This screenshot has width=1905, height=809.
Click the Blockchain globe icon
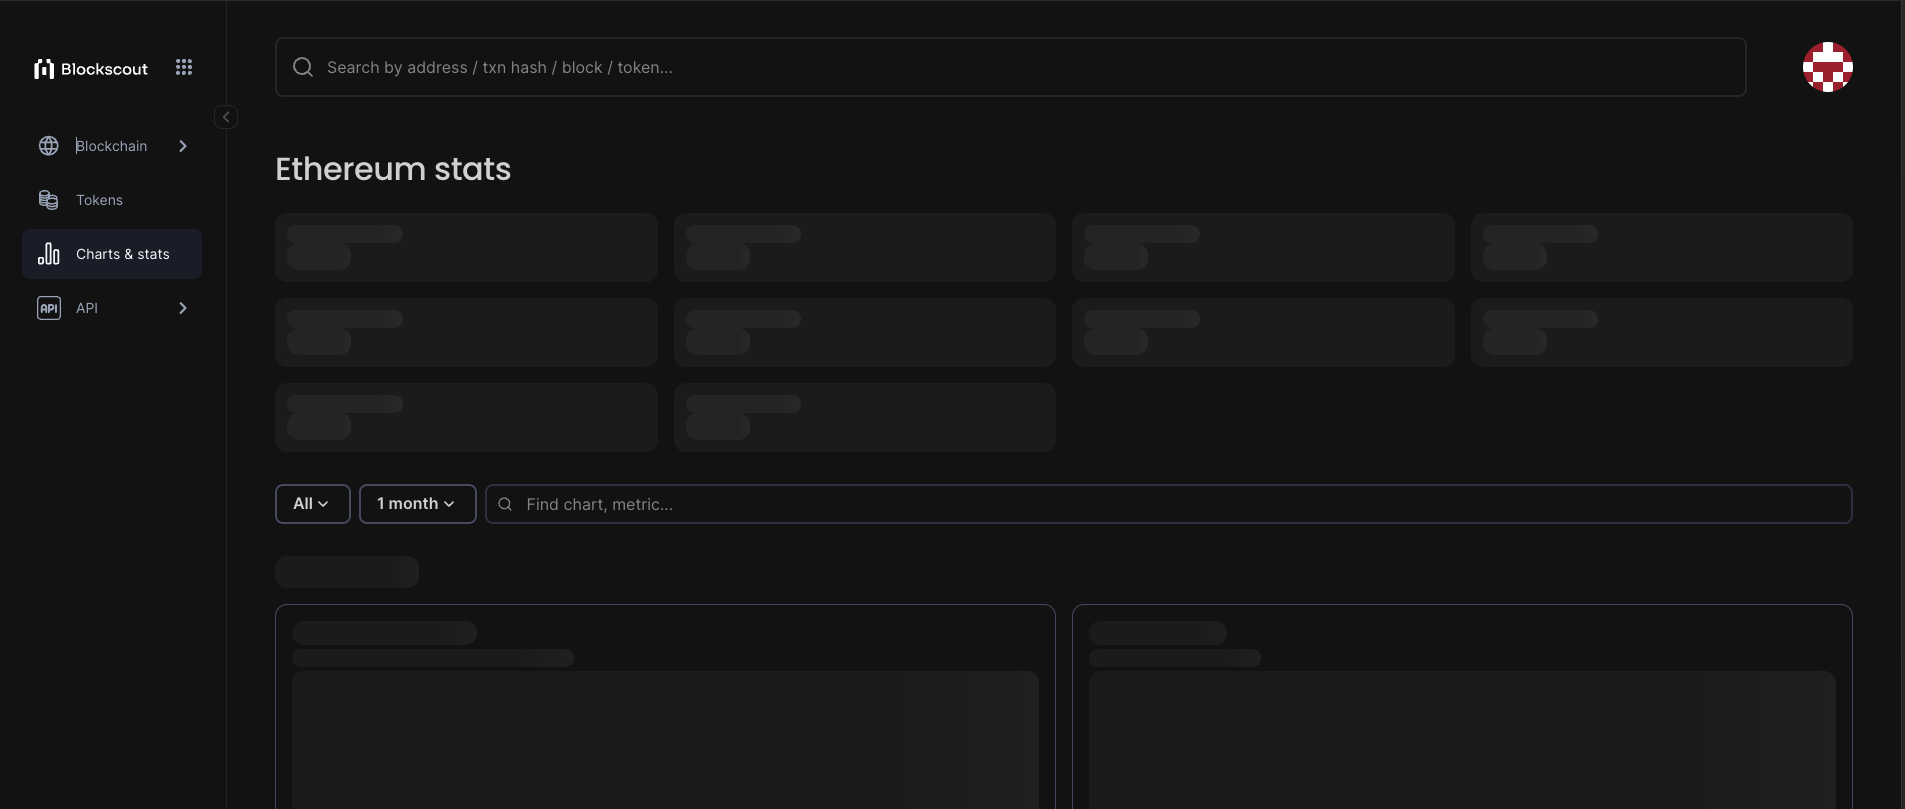click(49, 146)
